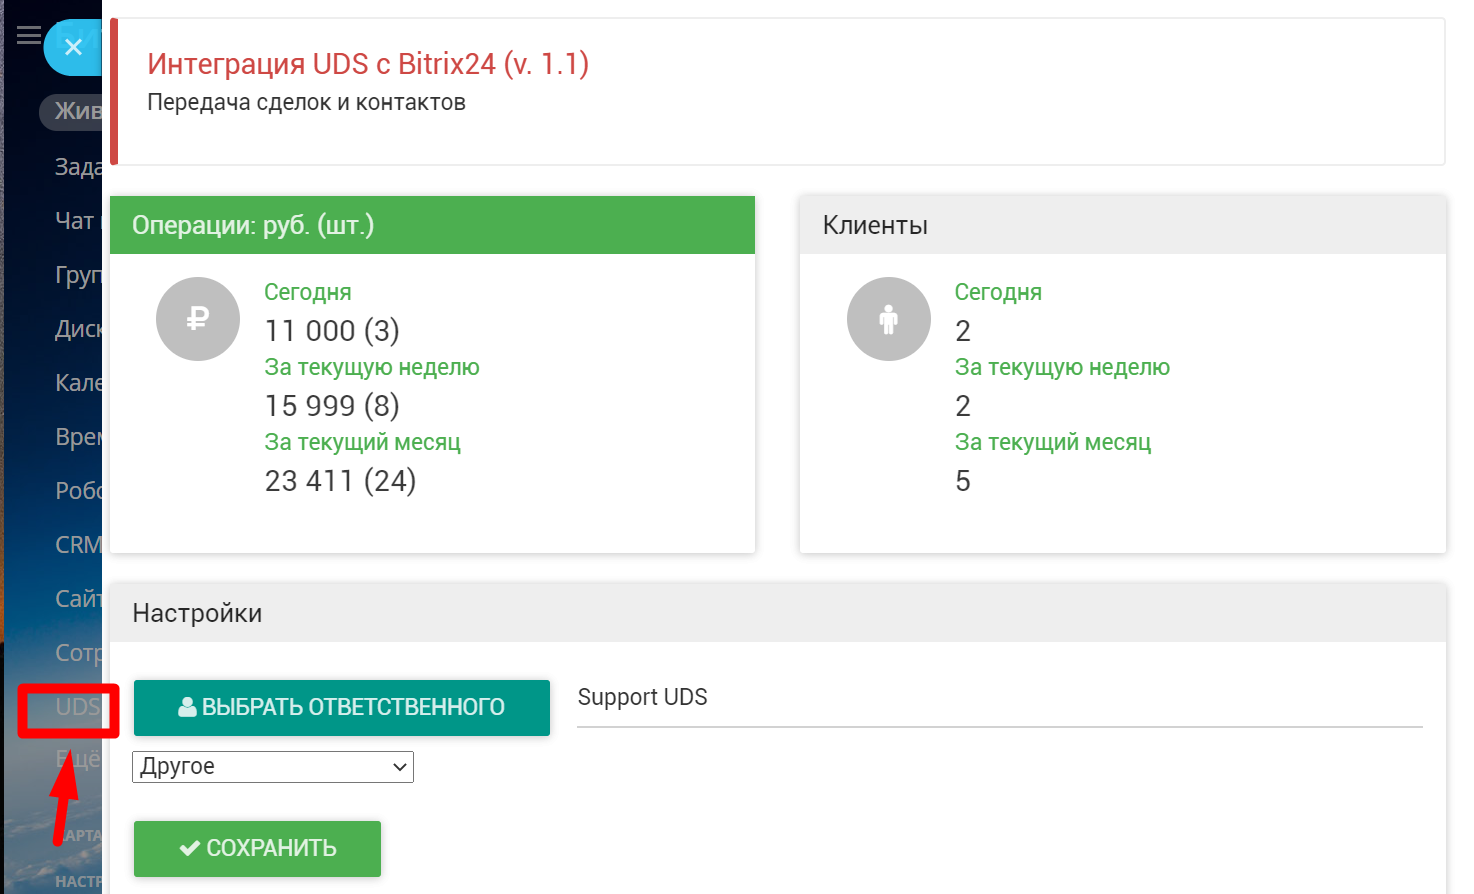This screenshot has width=1474, height=894.
Task: Click the person icon in the Клиенты card
Action: click(x=888, y=319)
